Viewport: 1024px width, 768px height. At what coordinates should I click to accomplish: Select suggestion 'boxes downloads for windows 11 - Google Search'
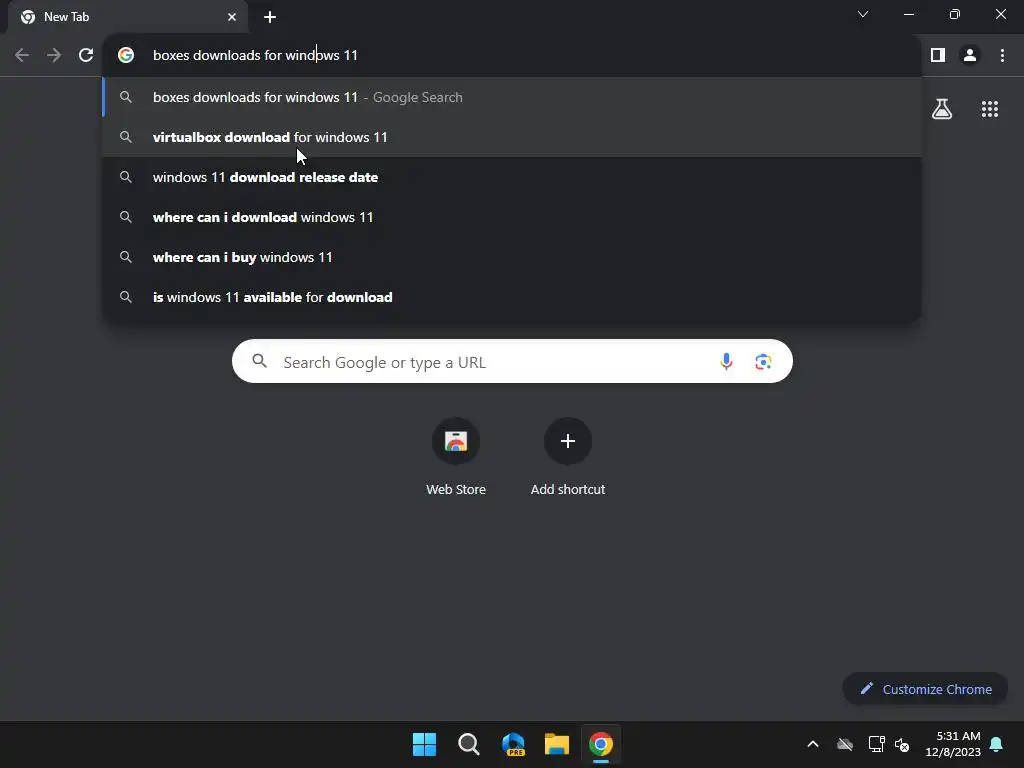tap(512, 97)
